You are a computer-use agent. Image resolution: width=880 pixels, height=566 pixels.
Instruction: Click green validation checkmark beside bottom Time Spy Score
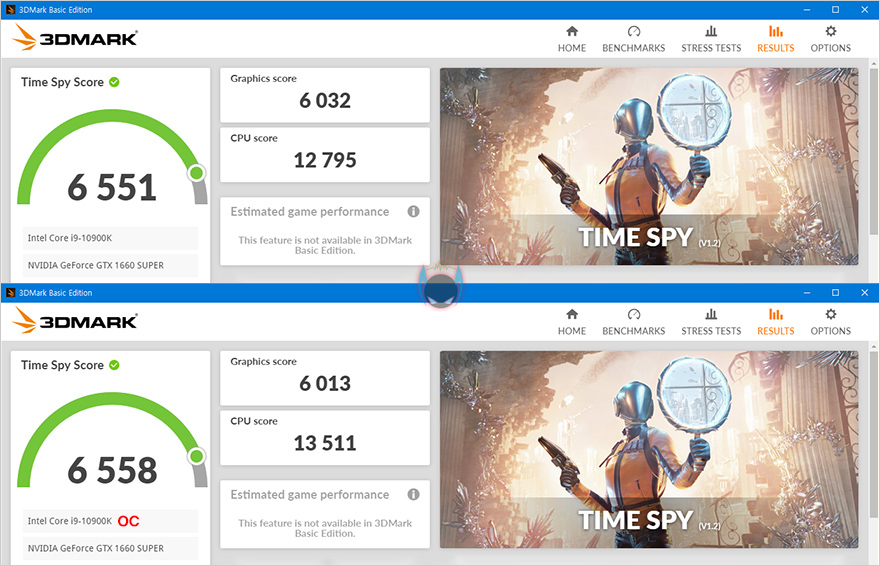(x=114, y=365)
